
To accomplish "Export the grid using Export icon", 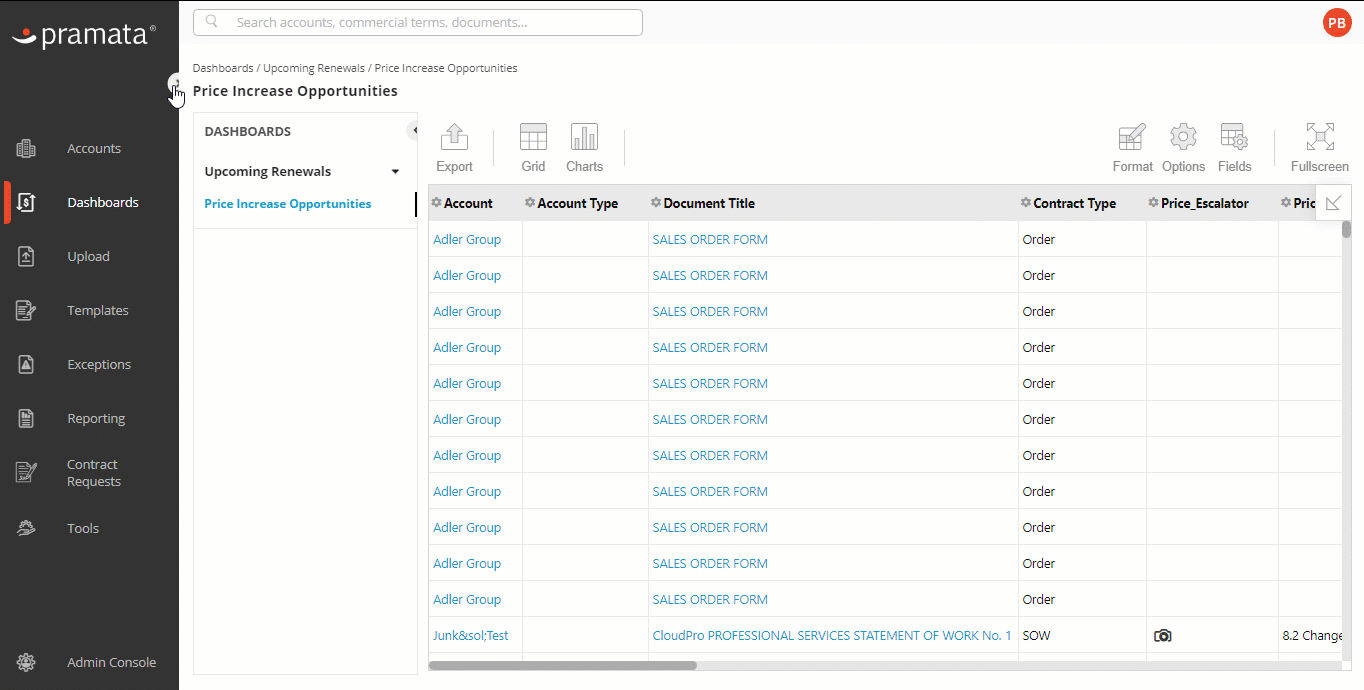I will (454, 138).
